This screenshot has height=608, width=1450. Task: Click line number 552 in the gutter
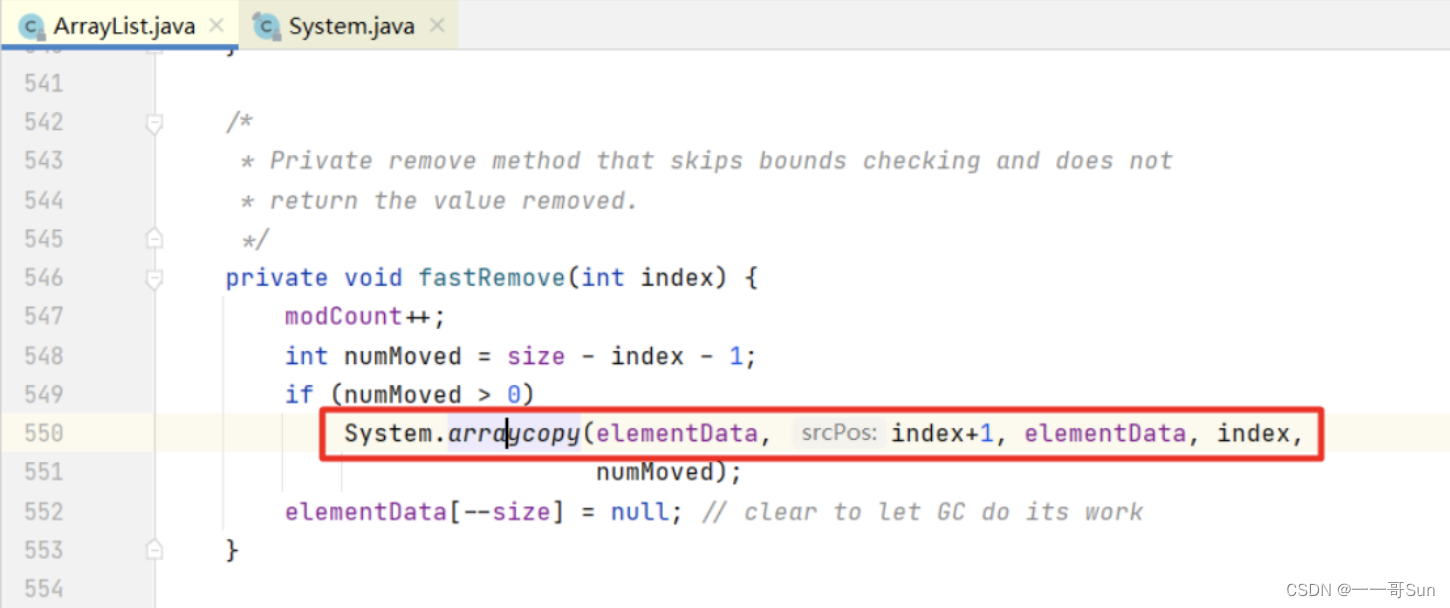43,511
